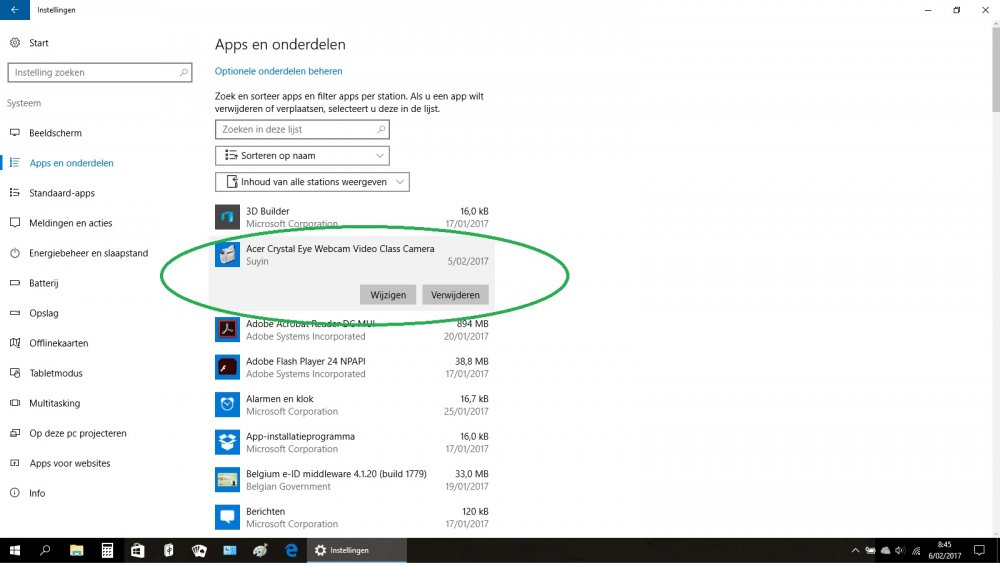Open 'Apps voor websites' in the sidebar
This screenshot has height=566, width=1000.
70,463
